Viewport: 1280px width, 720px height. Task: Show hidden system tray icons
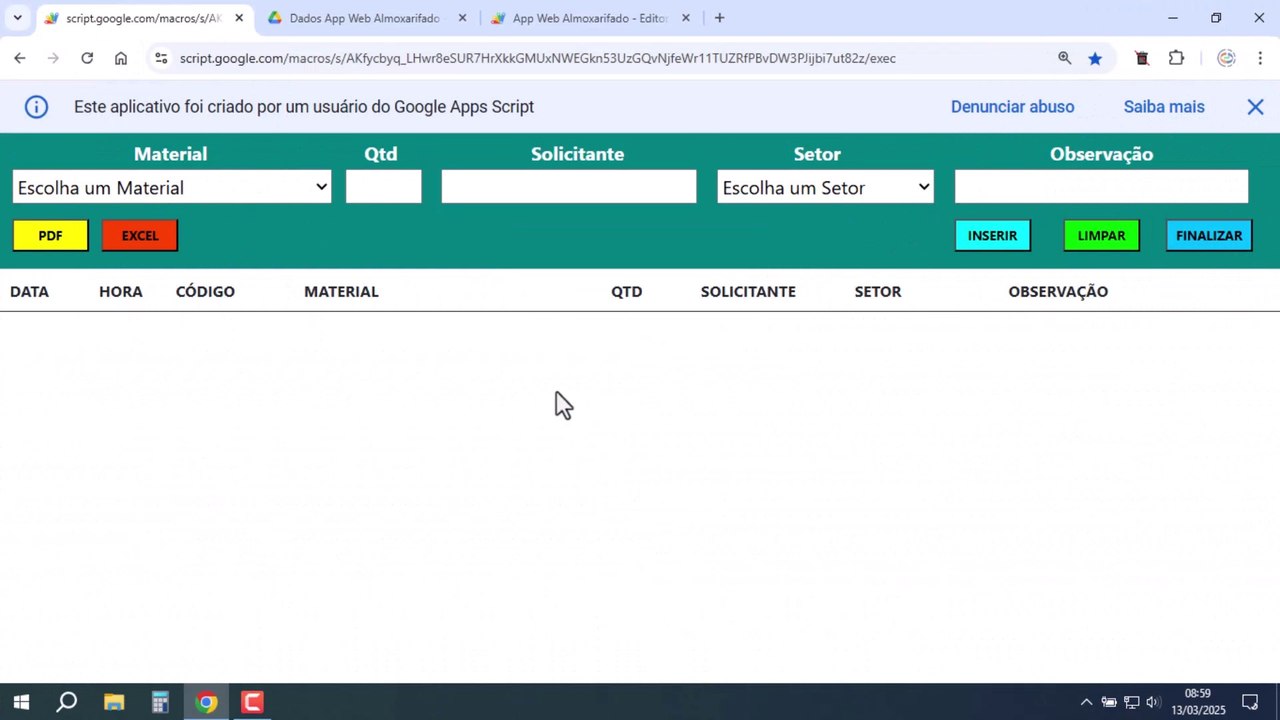point(1086,702)
